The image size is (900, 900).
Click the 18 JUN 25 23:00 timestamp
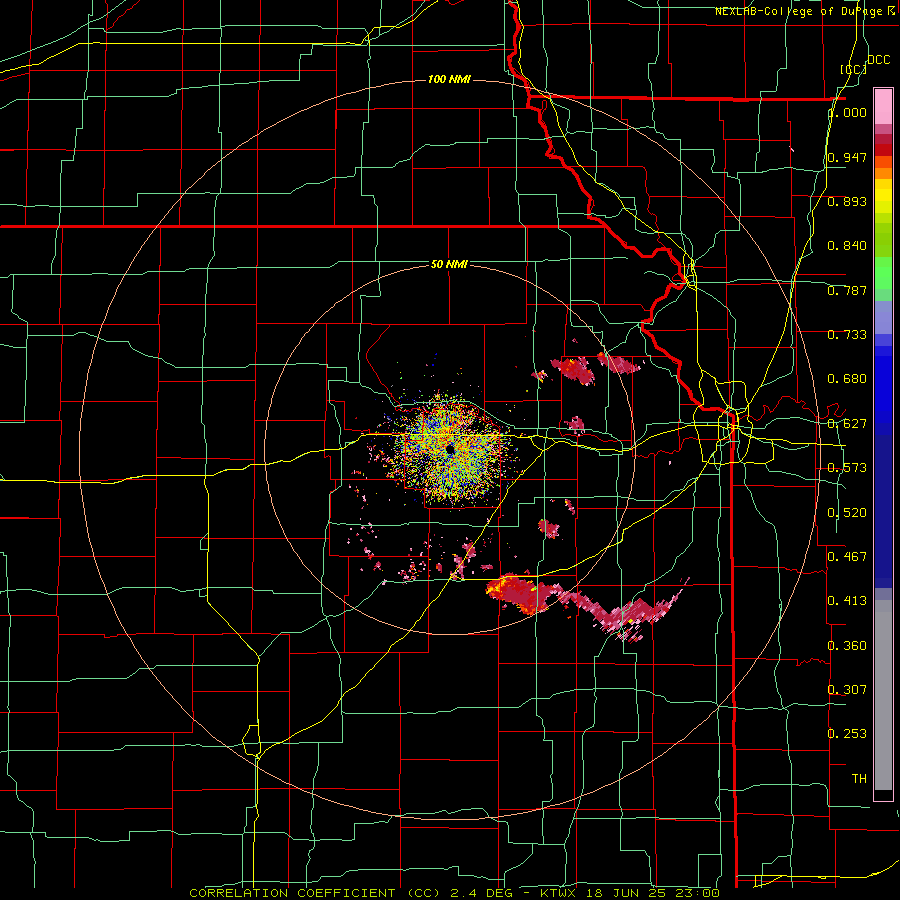[653, 893]
